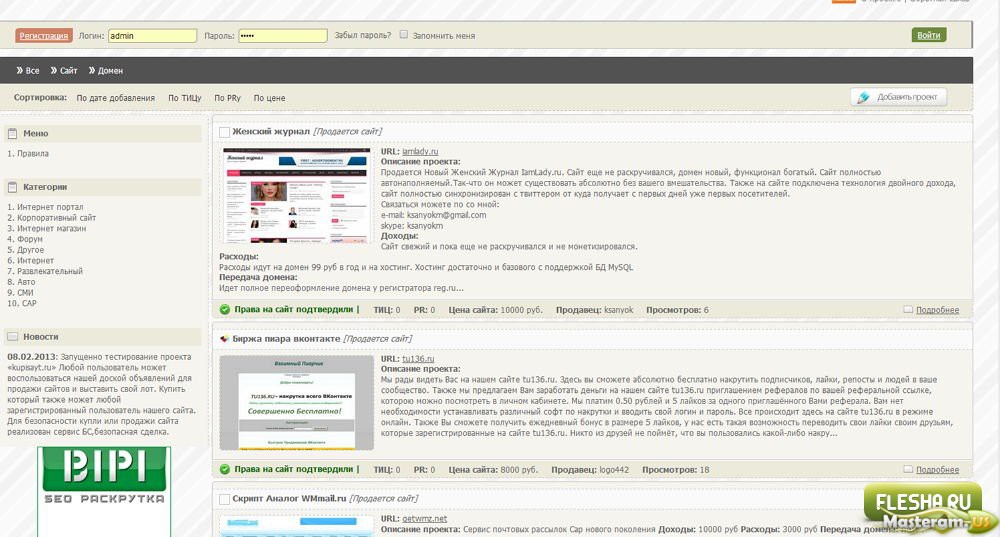The height and width of the screenshot is (537, 1000).
Task: Click the price 10000 руб. value
Action: 521,310
